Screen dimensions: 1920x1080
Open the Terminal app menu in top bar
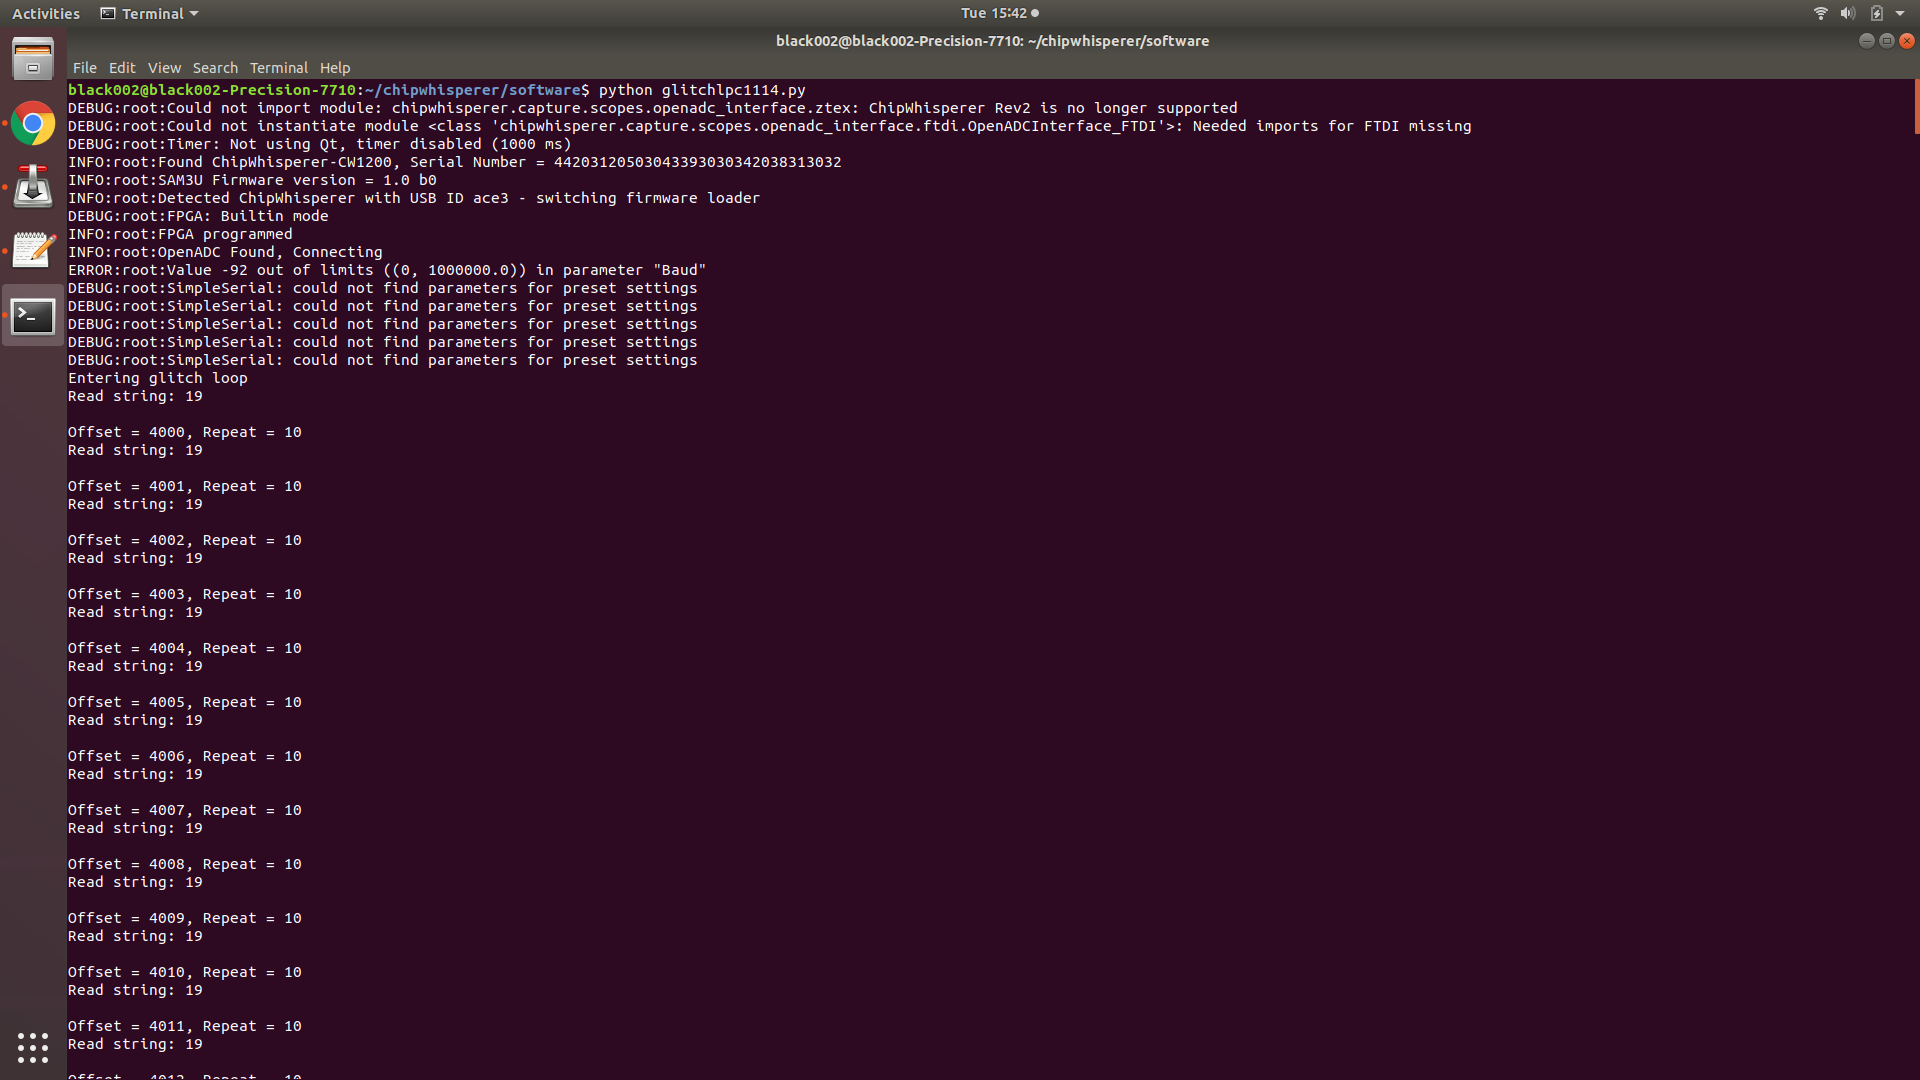point(149,13)
